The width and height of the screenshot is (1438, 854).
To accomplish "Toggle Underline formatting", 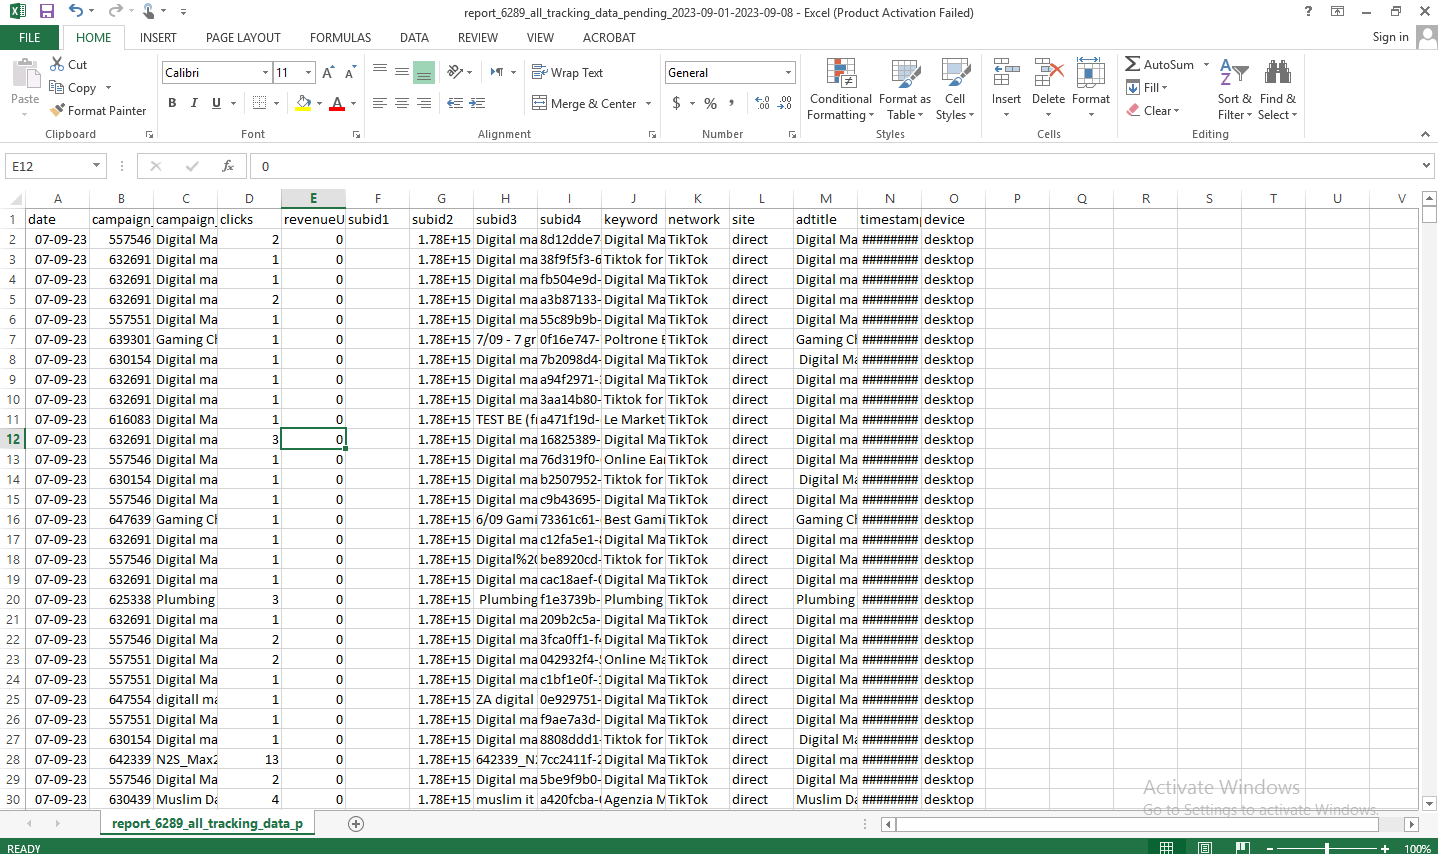I will tap(216, 103).
